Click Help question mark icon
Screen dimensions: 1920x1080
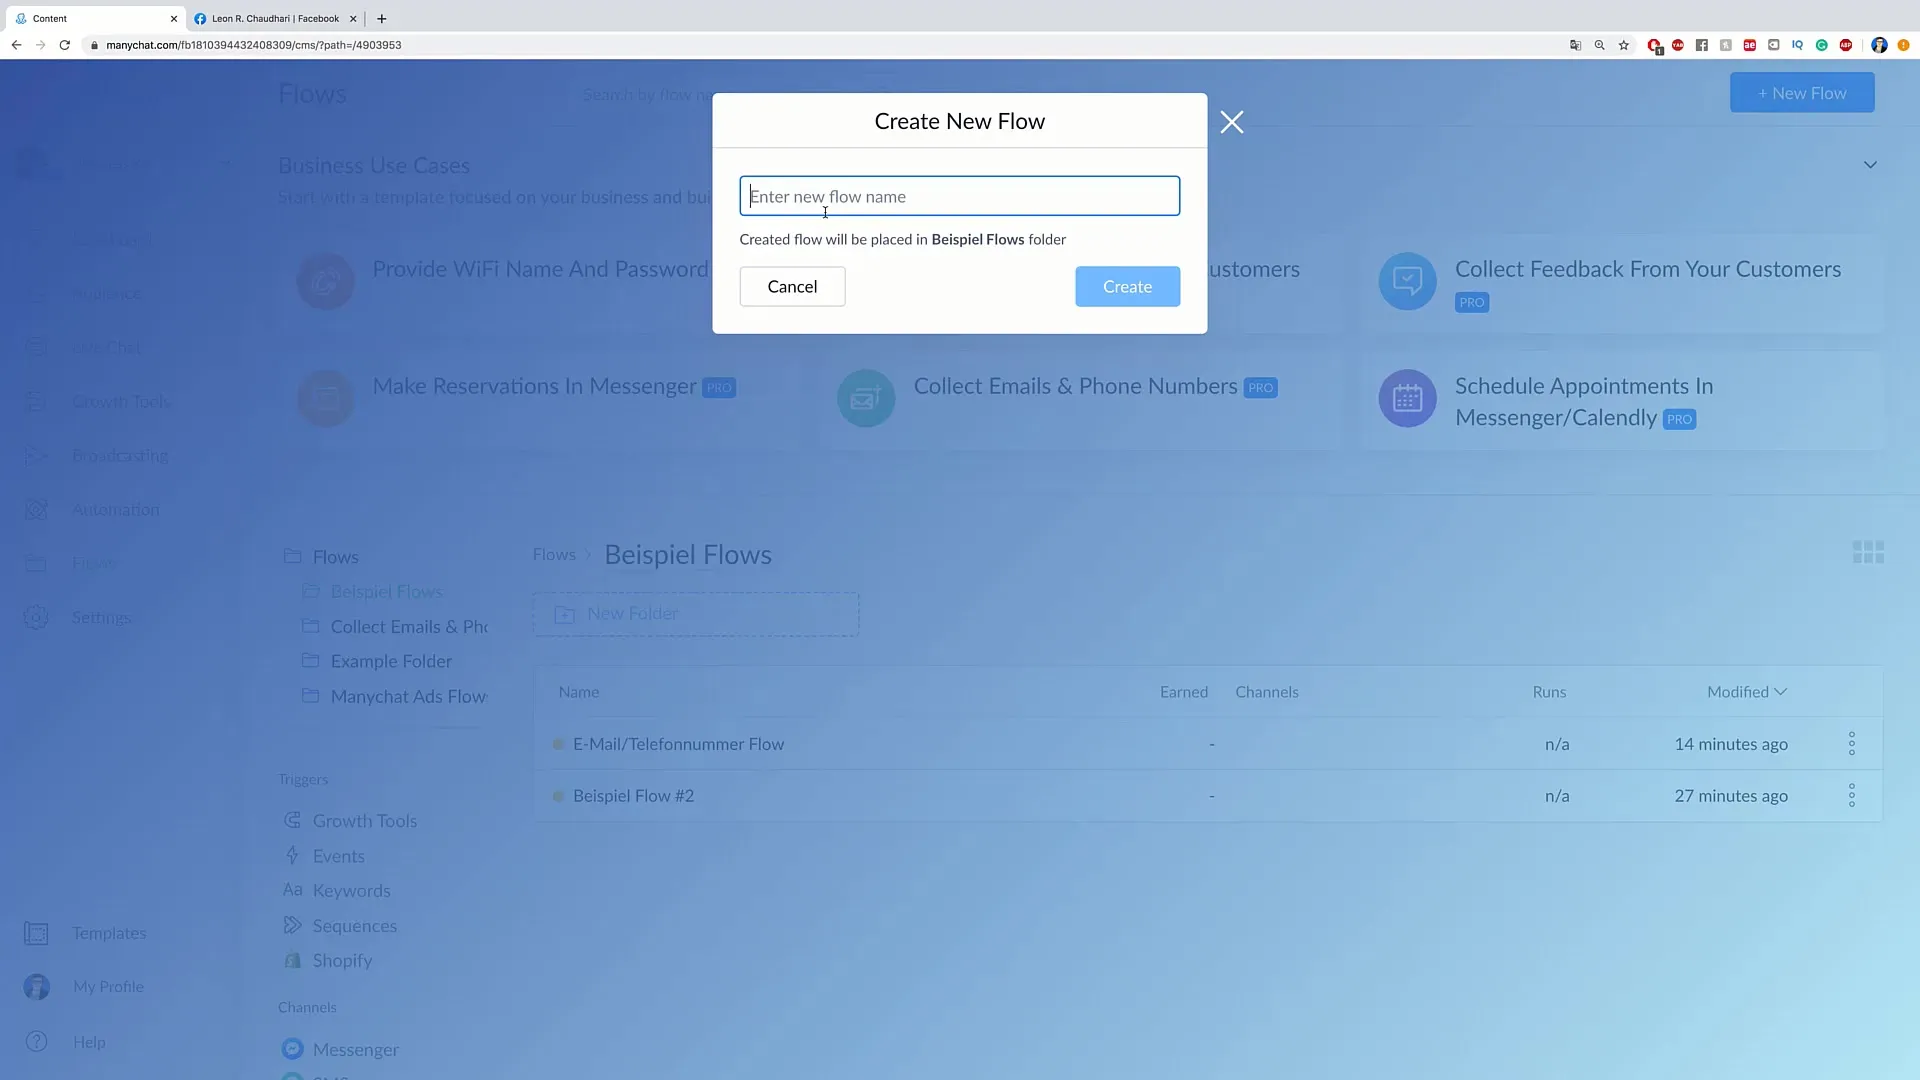(36, 1042)
